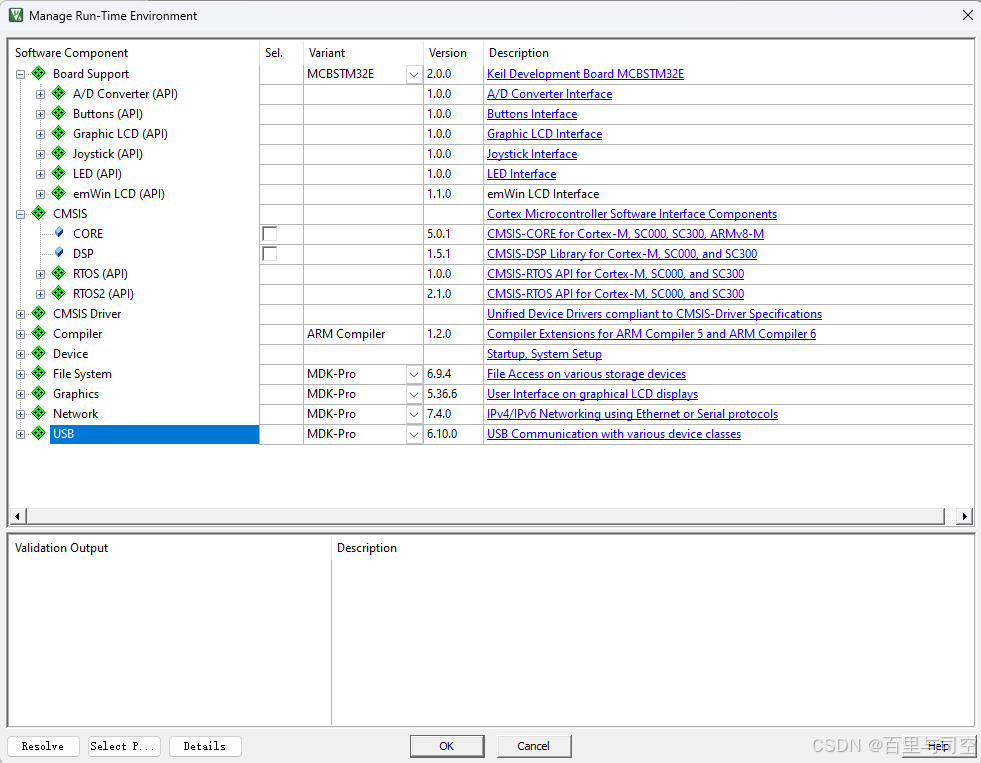Click the green diamond icon for RTOS2 (API)
Image resolution: width=981 pixels, height=763 pixels.
[59, 293]
